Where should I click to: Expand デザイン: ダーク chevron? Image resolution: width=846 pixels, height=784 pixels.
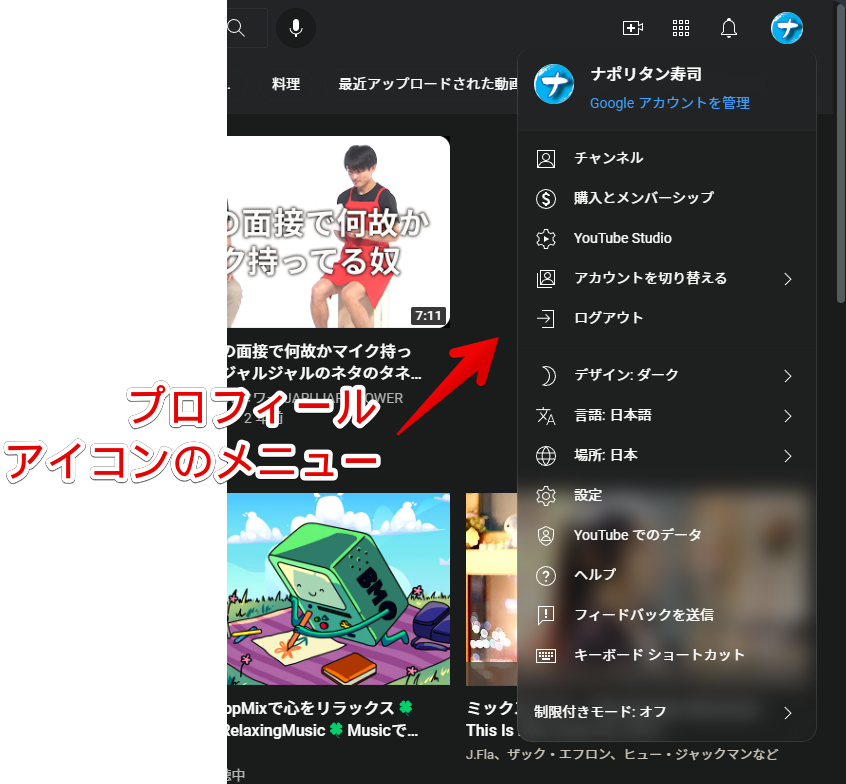point(788,376)
